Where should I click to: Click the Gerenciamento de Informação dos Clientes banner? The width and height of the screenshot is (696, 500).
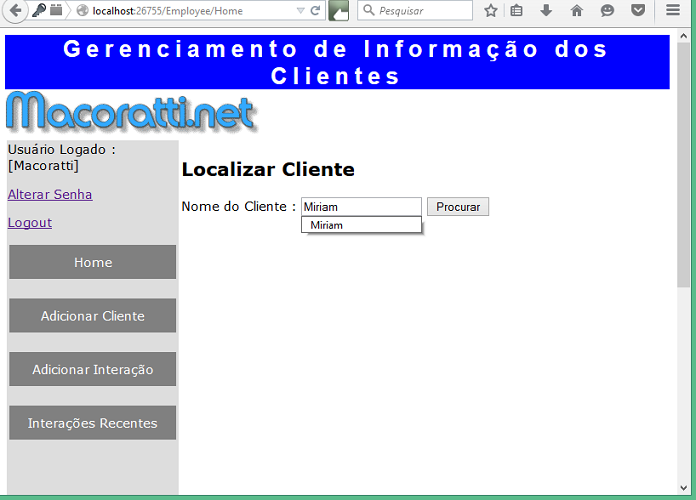[337, 62]
